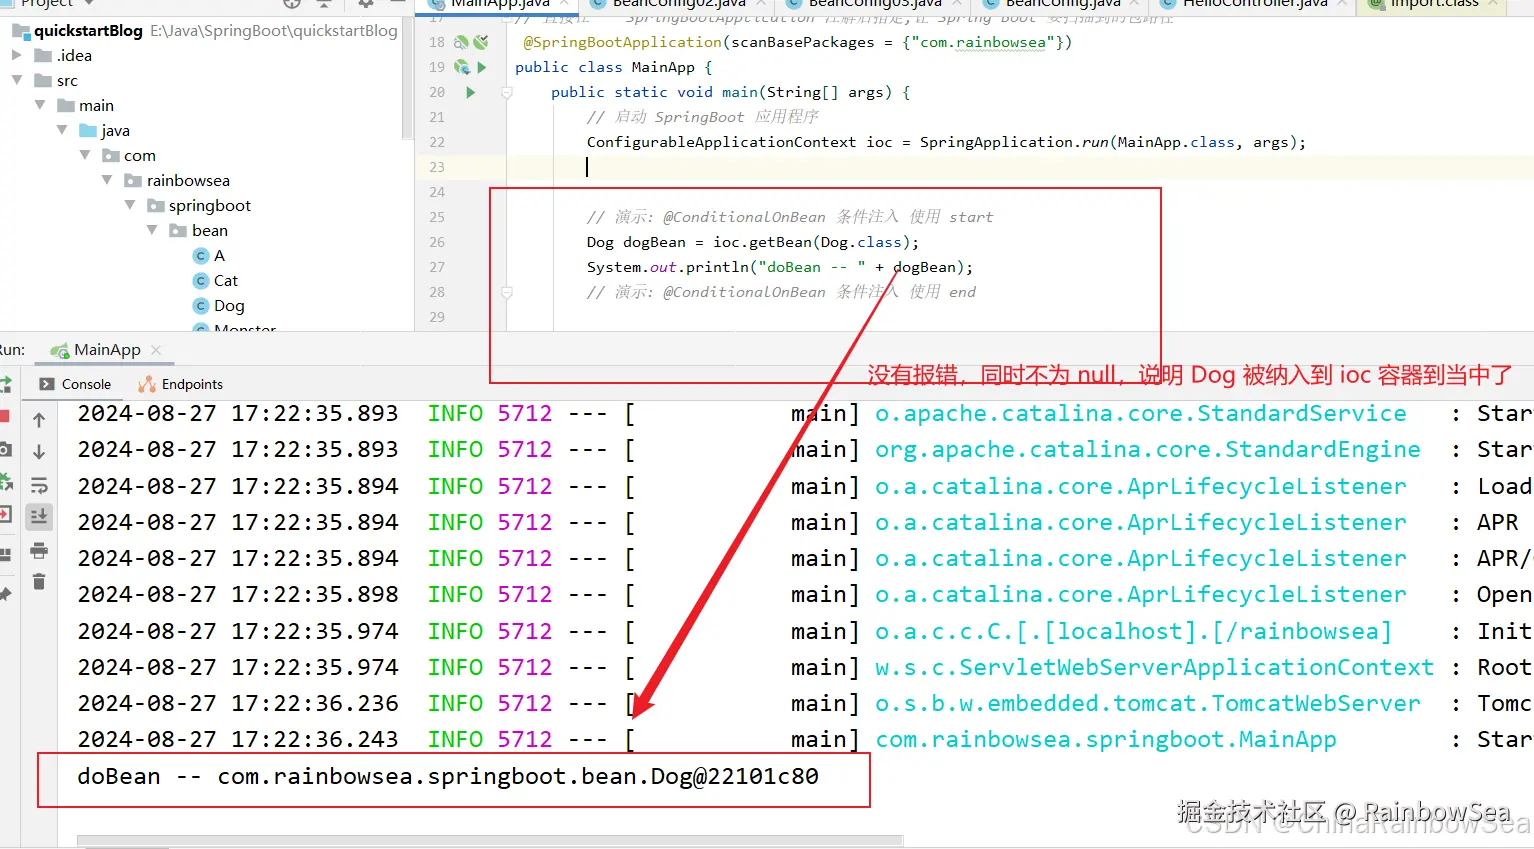Click 'ConfigurableApplicationContext' in line 22
The height and width of the screenshot is (849, 1534).
[x=721, y=142]
